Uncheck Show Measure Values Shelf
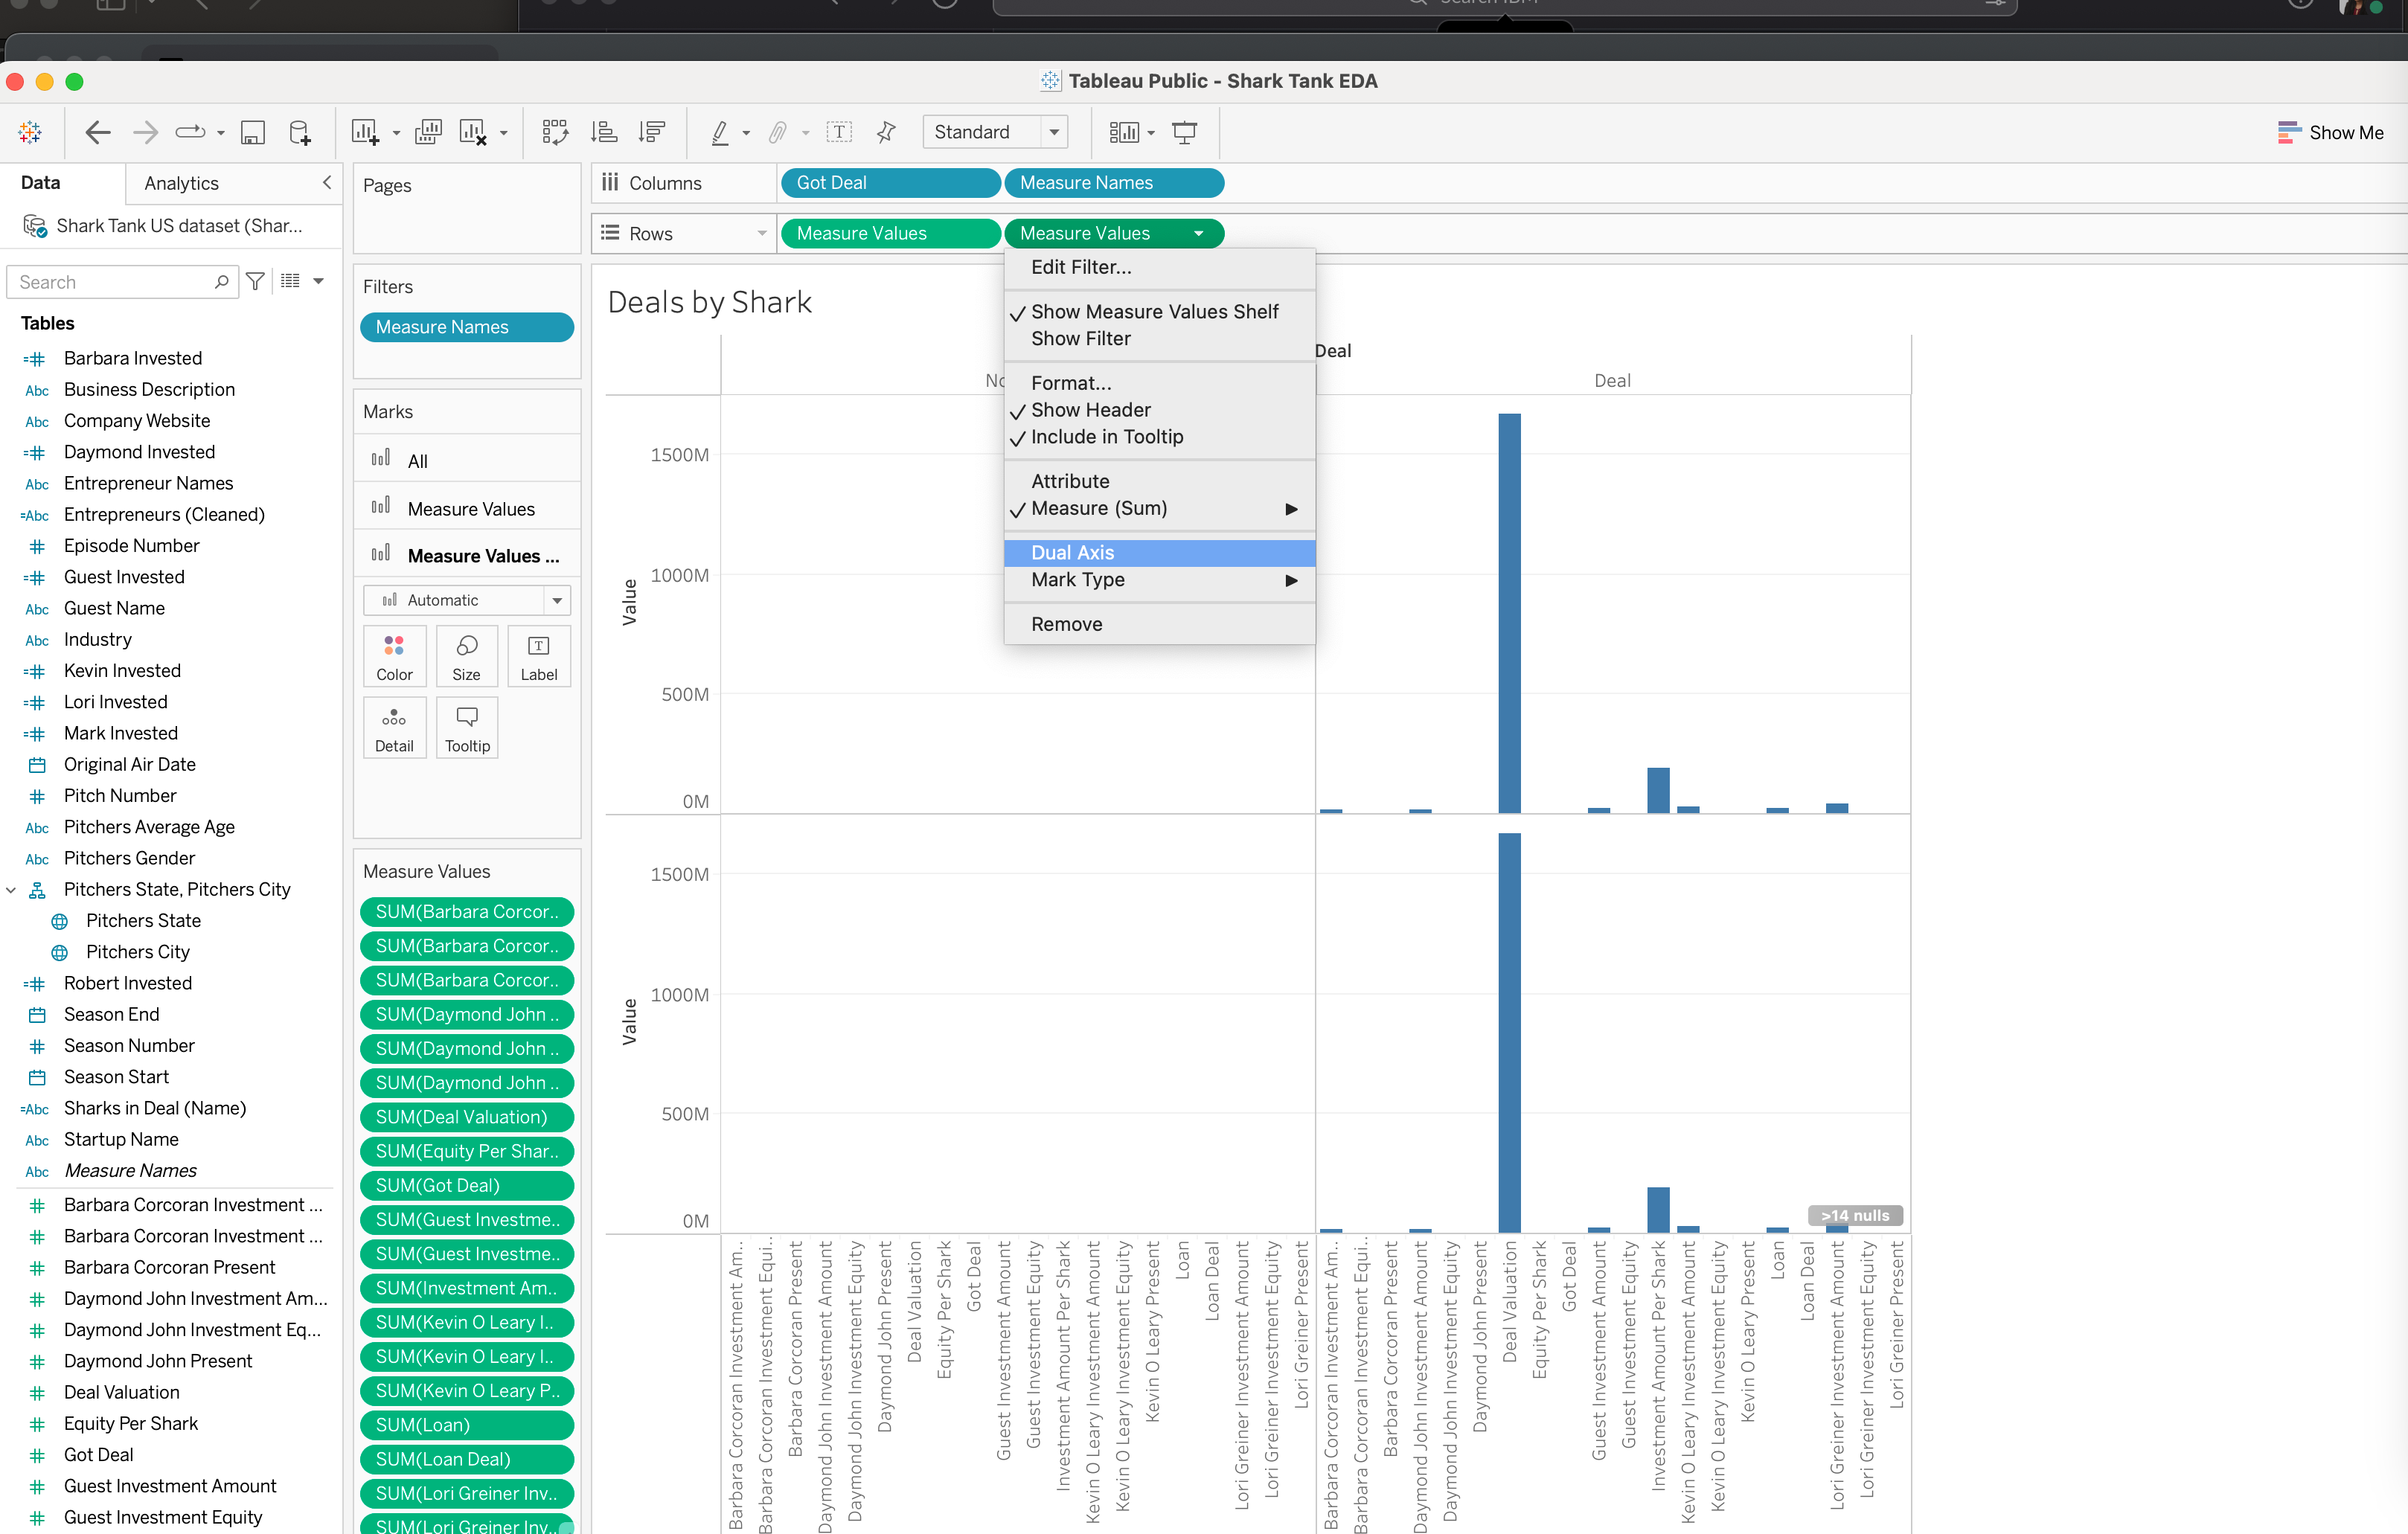Image resolution: width=2408 pixels, height=1534 pixels. click(1154, 312)
